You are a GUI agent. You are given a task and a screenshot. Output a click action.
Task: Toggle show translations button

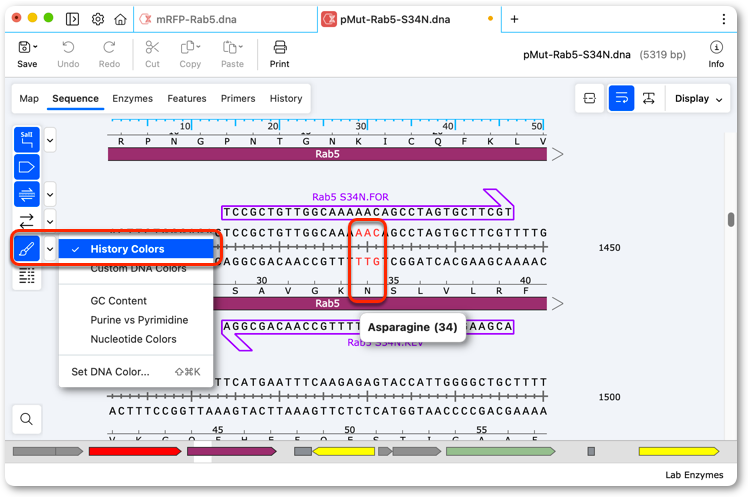27,194
